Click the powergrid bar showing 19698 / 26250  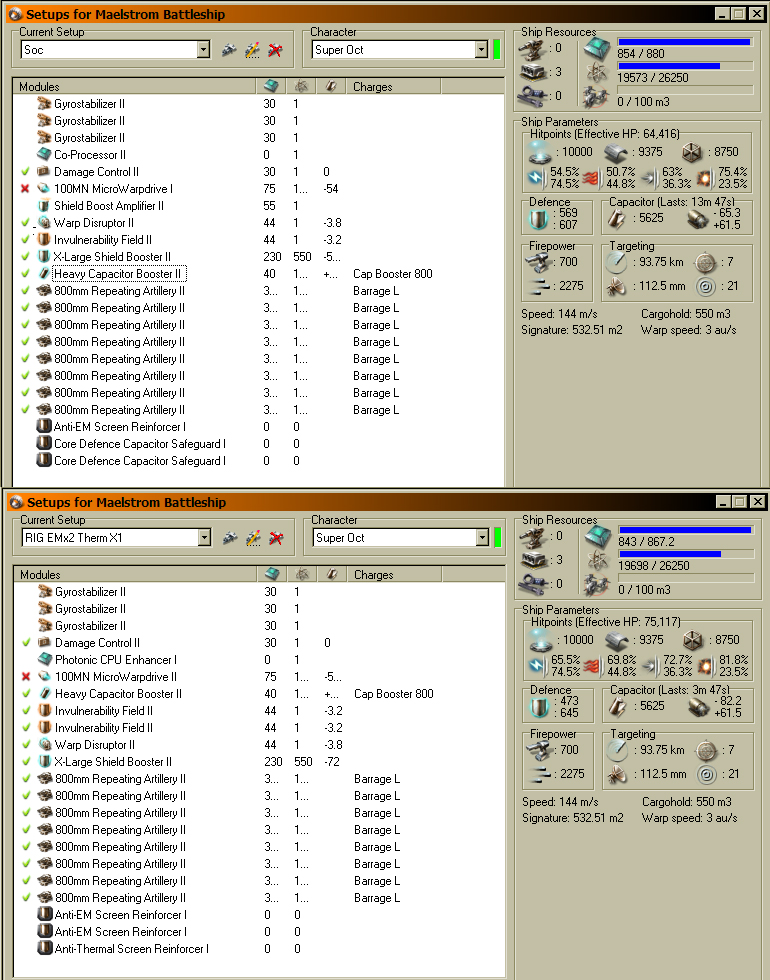pos(686,554)
